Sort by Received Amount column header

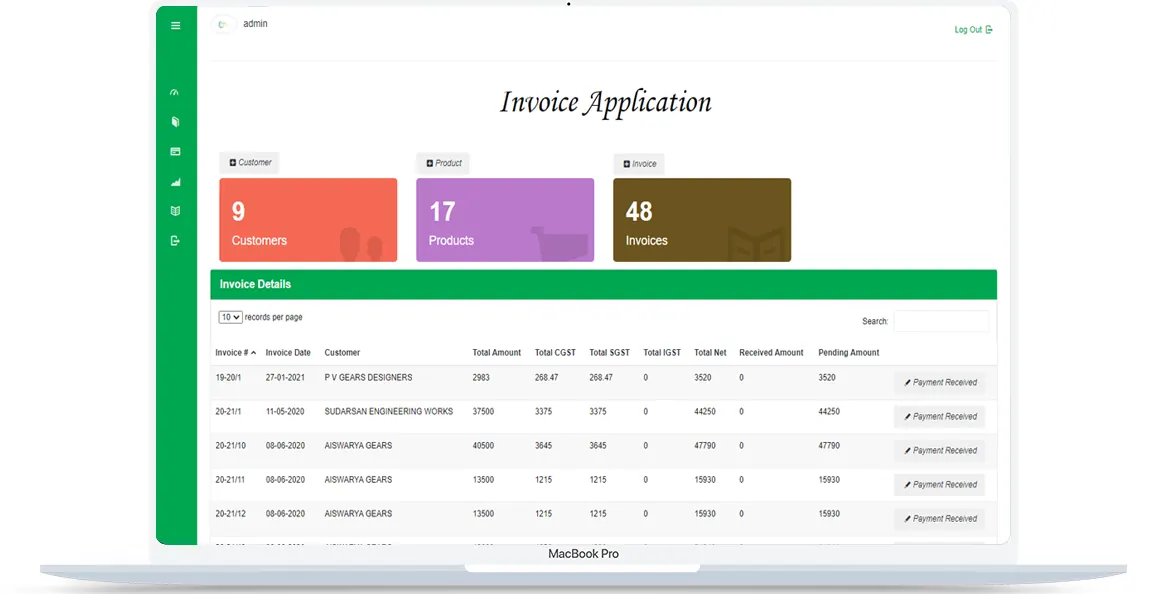771,353
